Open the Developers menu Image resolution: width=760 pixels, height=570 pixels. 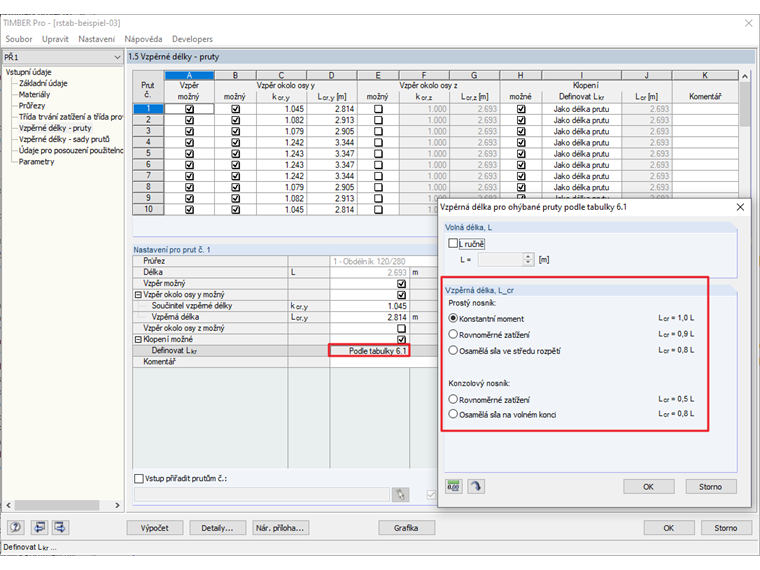[192, 39]
